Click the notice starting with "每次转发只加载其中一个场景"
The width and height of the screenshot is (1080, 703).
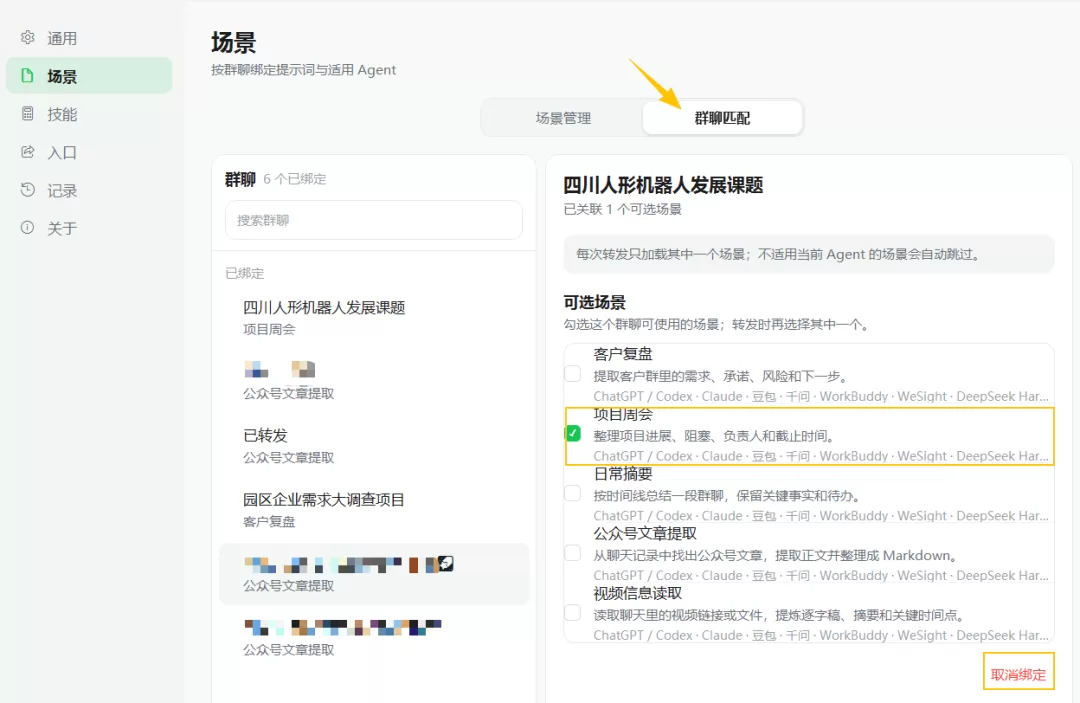[x=809, y=254]
